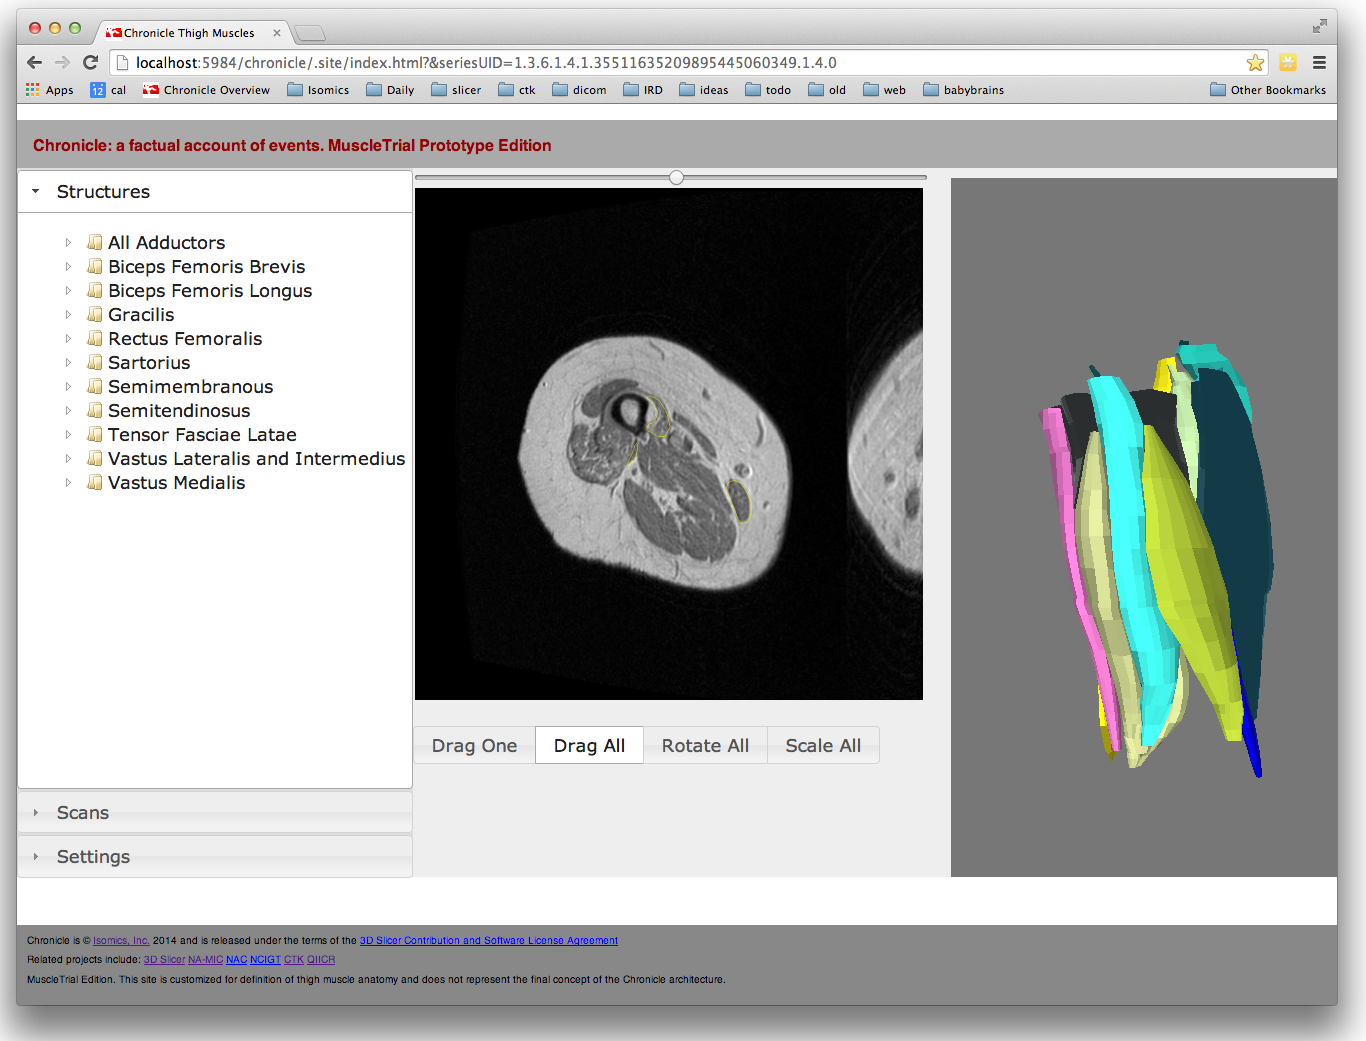Open the Apps grid shortcut
Screen dimensions: 1366x1041
tap(49, 90)
